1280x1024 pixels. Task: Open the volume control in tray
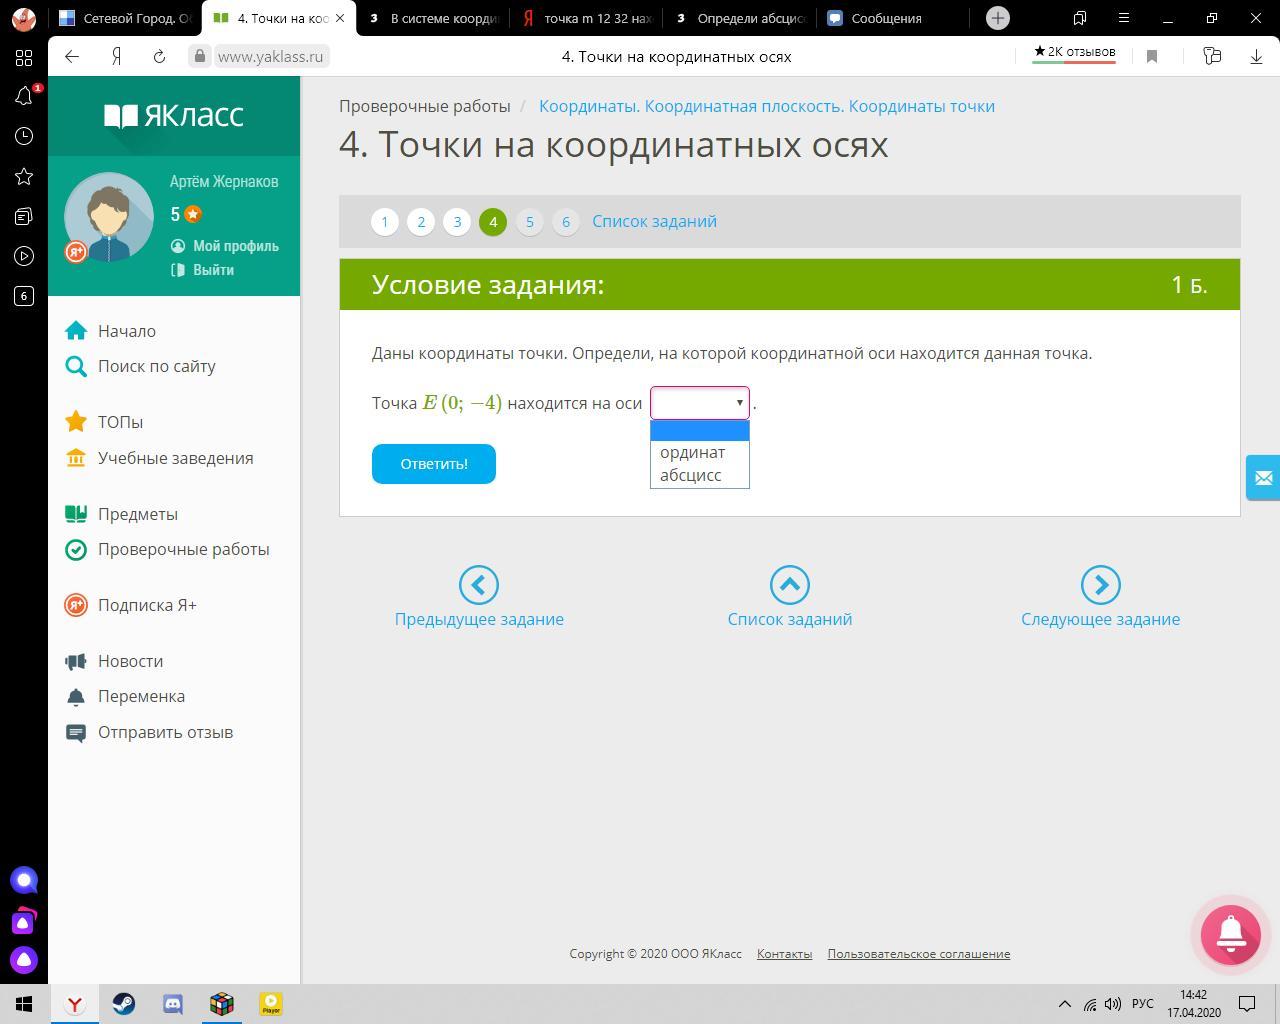pos(1113,1004)
